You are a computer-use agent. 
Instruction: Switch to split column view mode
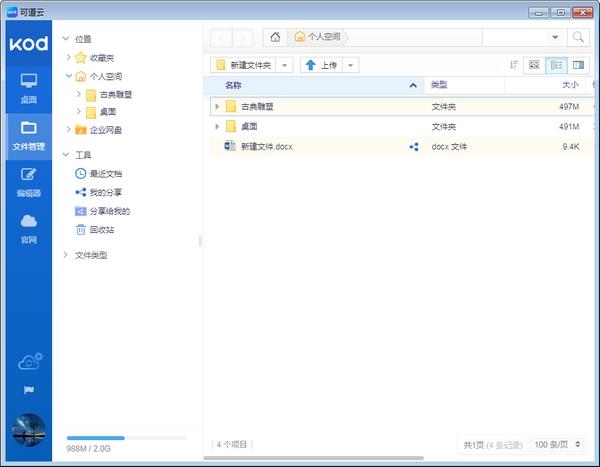[578, 65]
